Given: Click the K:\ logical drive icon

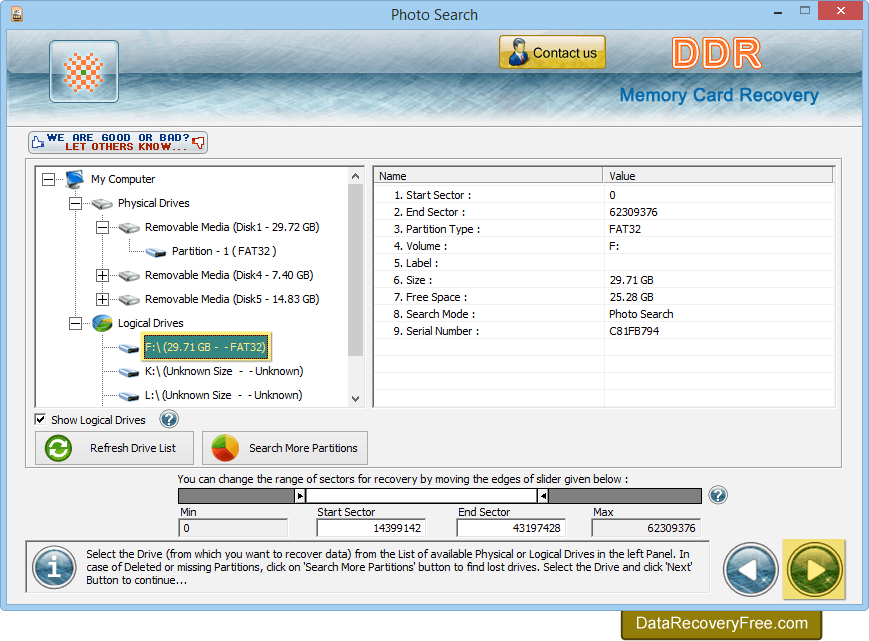Looking at the screenshot, I should (x=129, y=372).
